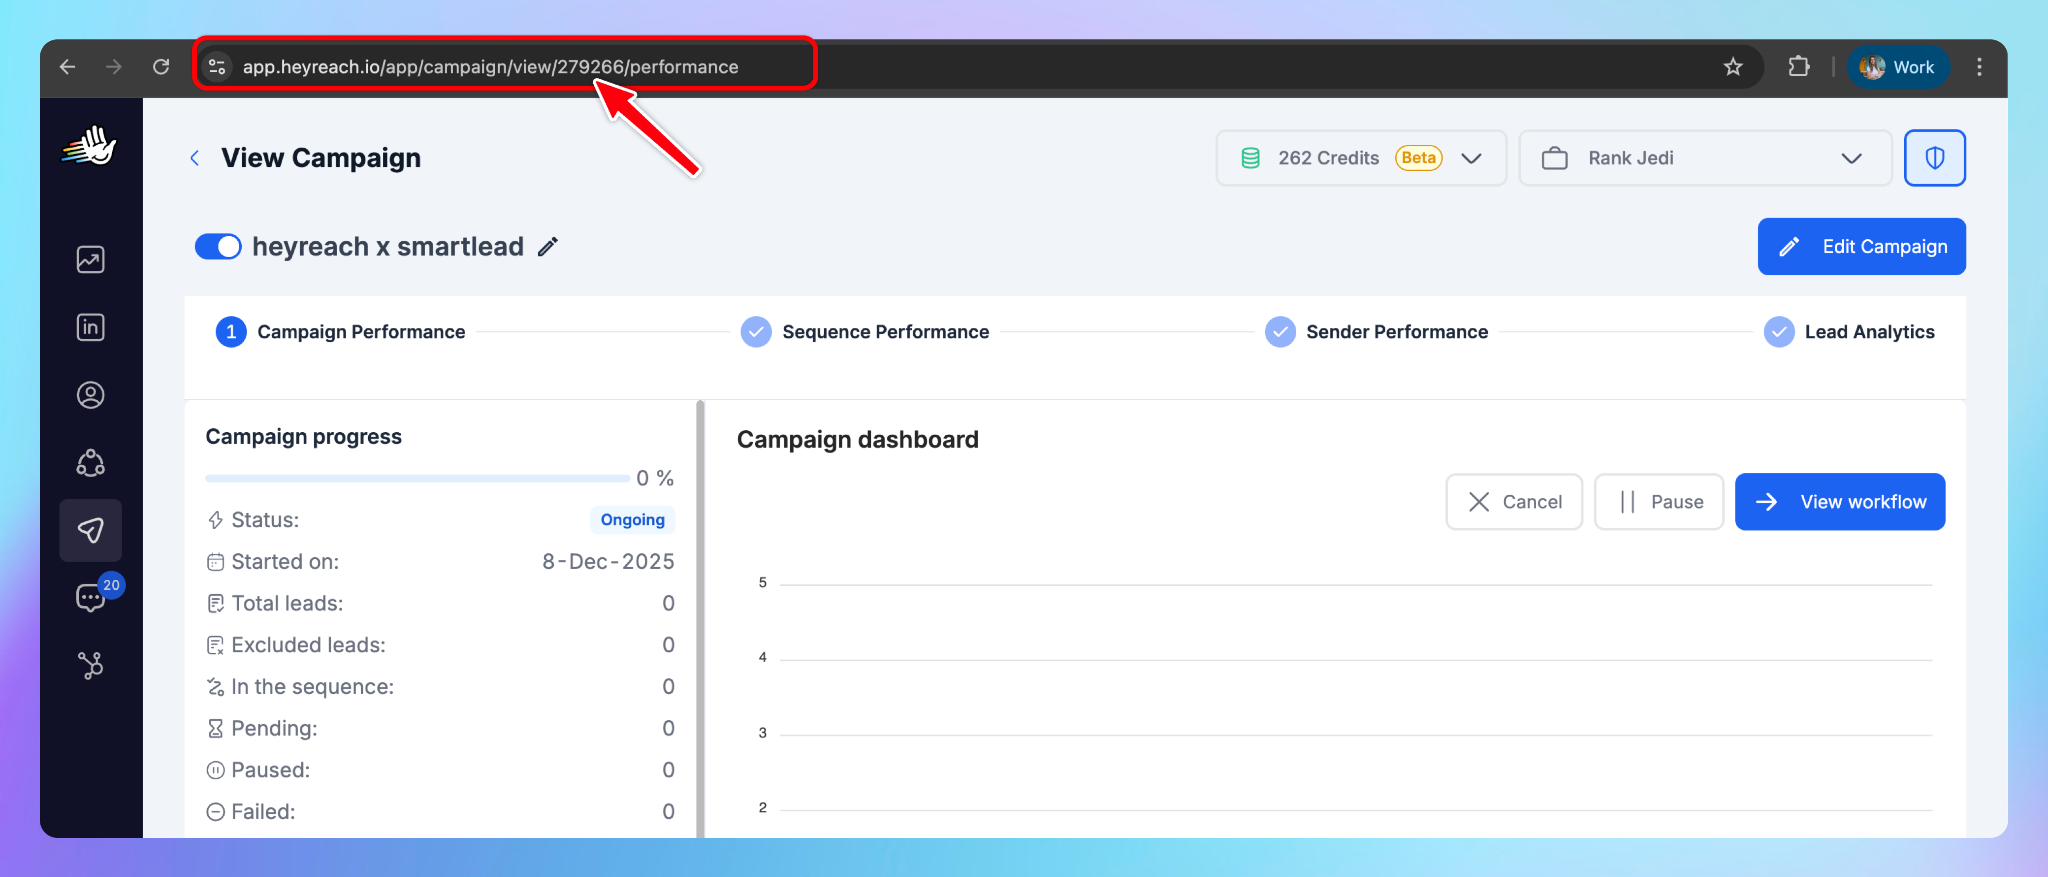Click the View workflow button
The image size is (2048, 877).
pyautogui.click(x=1840, y=502)
